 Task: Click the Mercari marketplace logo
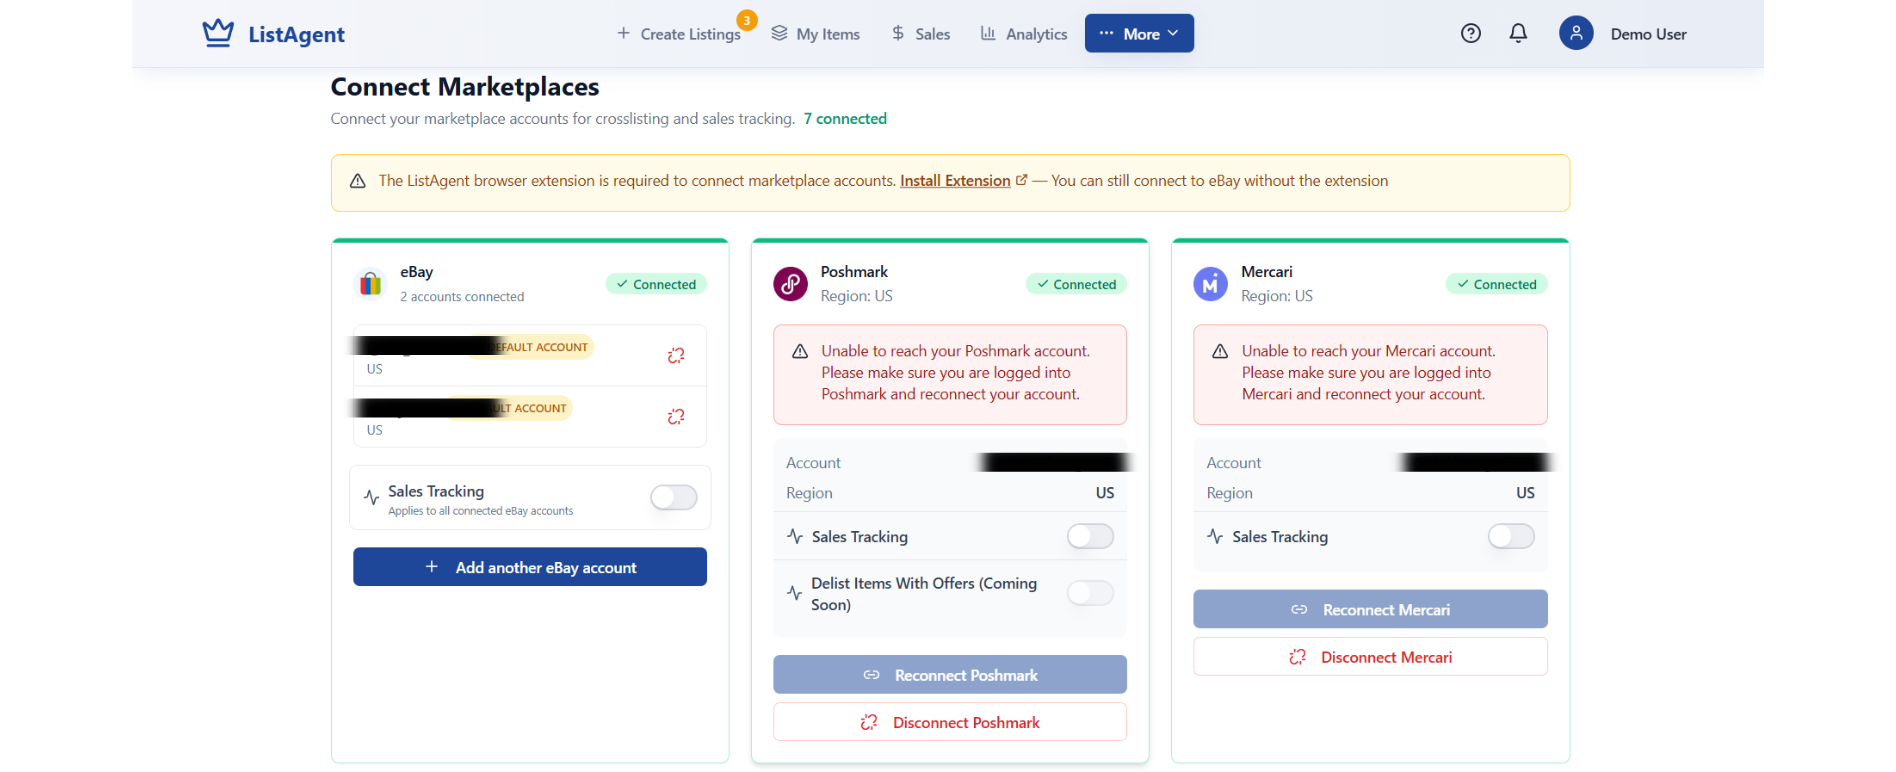(x=1210, y=284)
